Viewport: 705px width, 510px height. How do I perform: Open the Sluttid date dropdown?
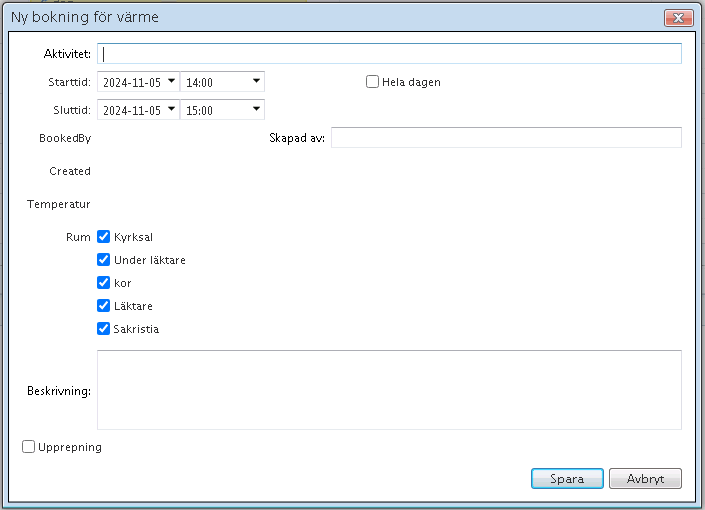pos(171,110)
